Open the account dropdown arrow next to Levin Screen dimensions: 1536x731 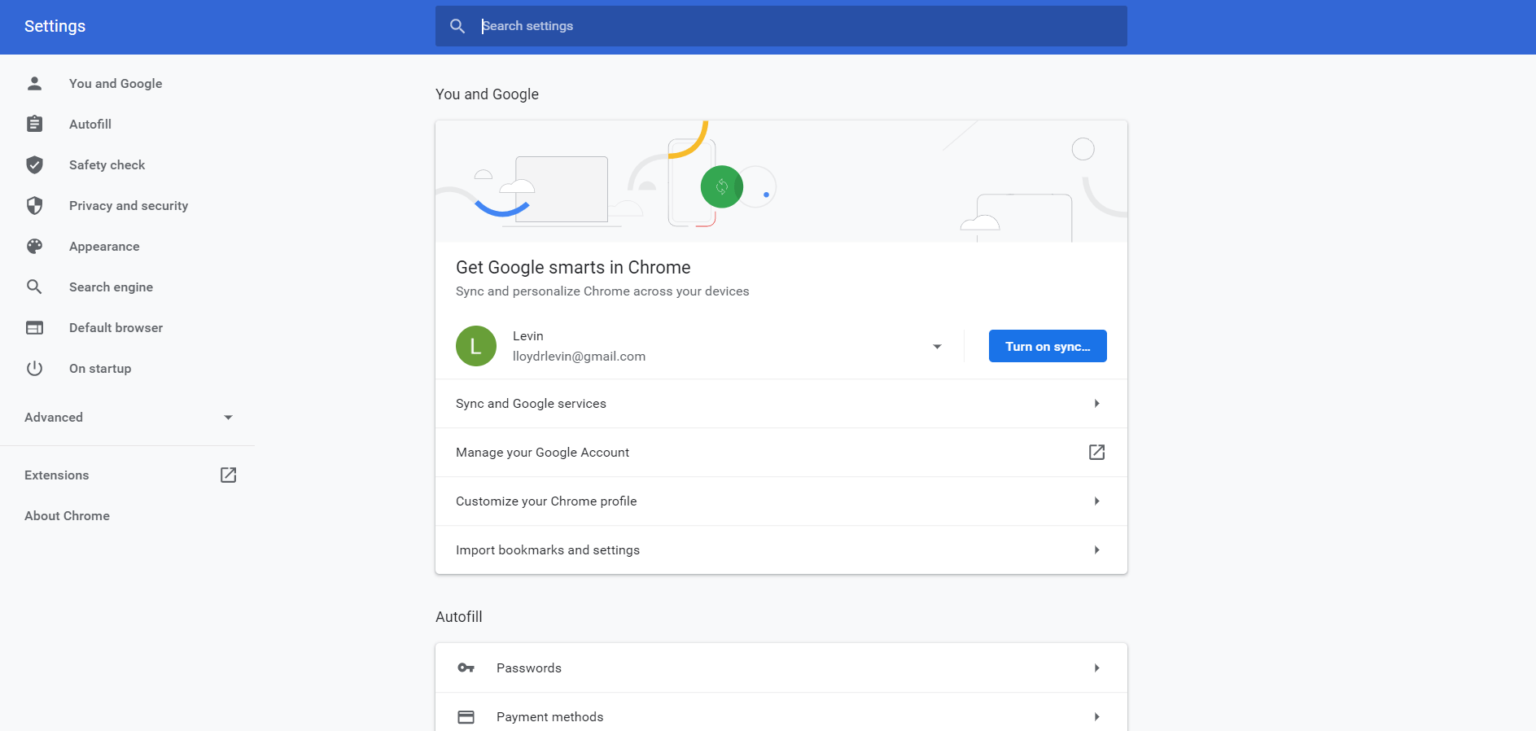(x=937, y=347)
